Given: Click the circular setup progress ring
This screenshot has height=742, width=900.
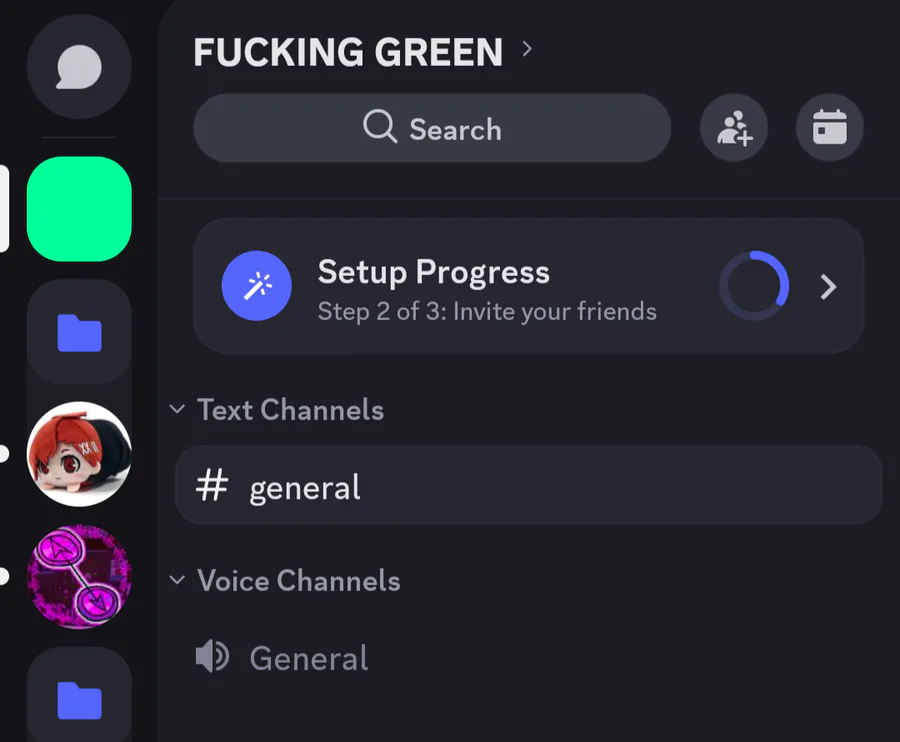Looking at the screenshot, I should click(754, 285).
